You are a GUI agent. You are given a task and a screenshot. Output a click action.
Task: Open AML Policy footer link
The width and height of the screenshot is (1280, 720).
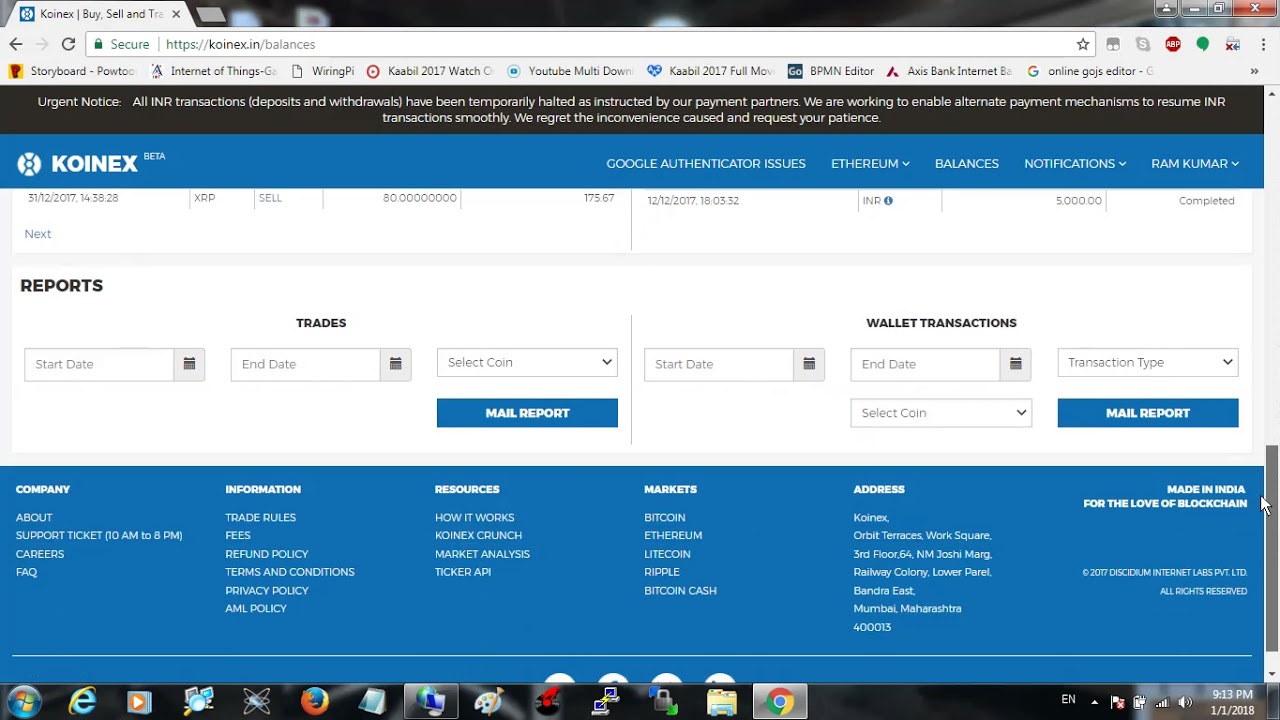coord(255,609)
